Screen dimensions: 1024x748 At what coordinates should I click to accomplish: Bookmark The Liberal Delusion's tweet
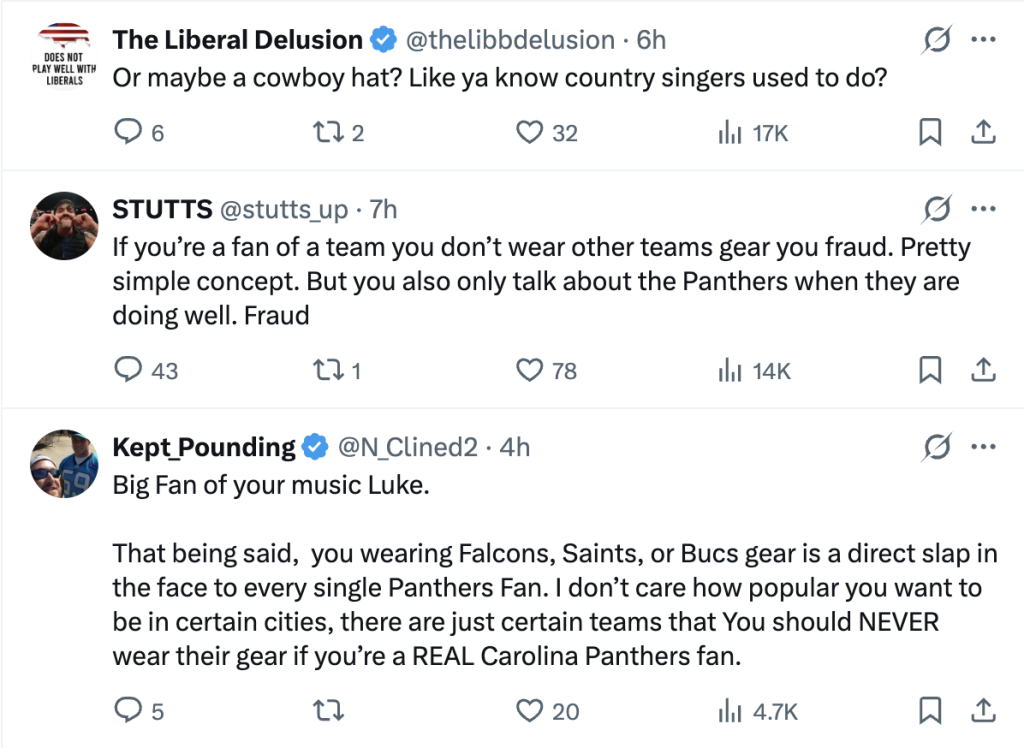(x=930, y=132)
